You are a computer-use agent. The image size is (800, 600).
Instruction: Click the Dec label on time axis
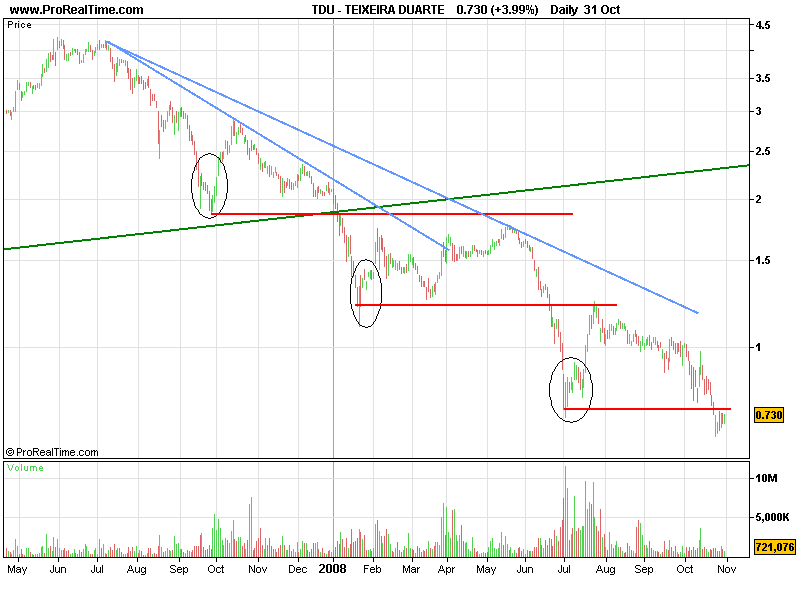[297, 569]
